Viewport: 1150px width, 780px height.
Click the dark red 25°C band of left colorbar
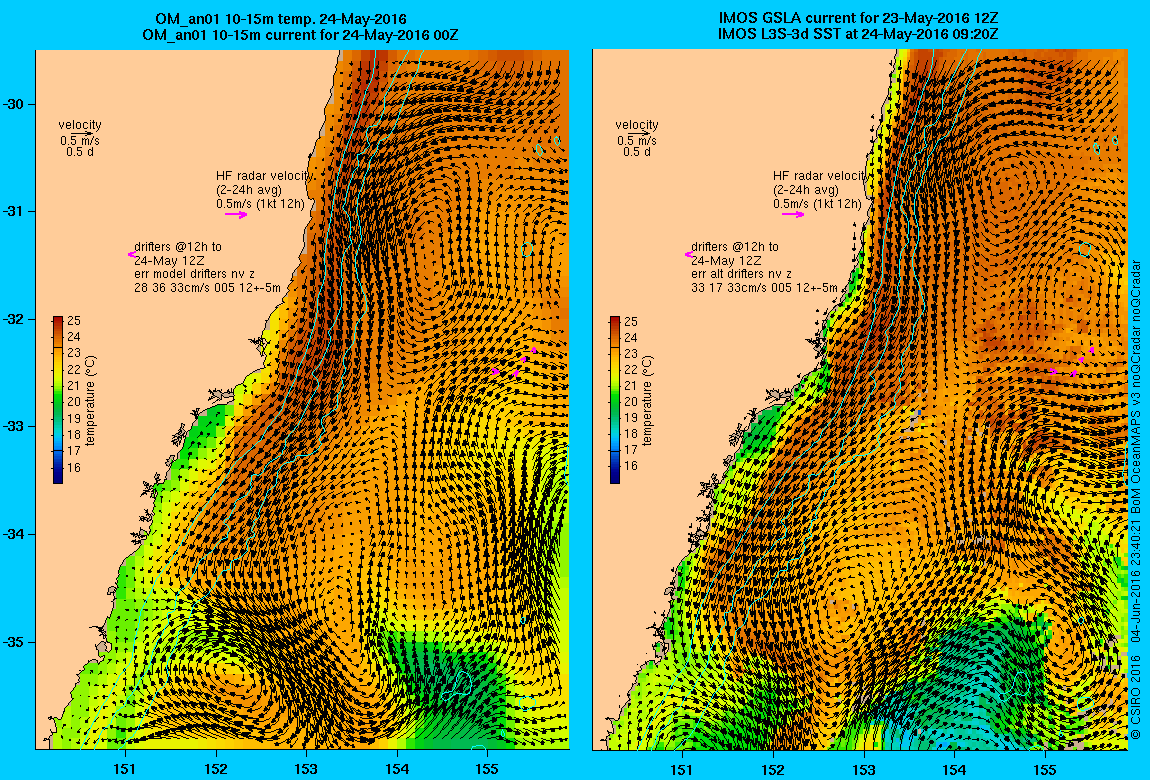[58, 320]
